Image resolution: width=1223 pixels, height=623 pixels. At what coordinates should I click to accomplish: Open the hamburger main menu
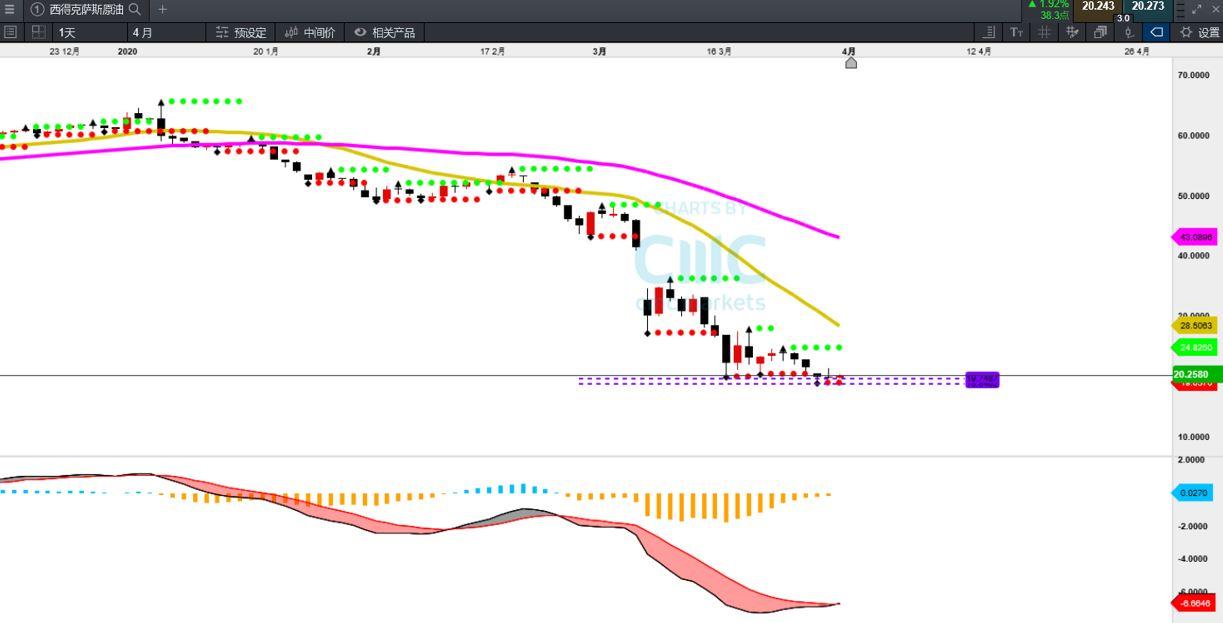coord(10,9)
